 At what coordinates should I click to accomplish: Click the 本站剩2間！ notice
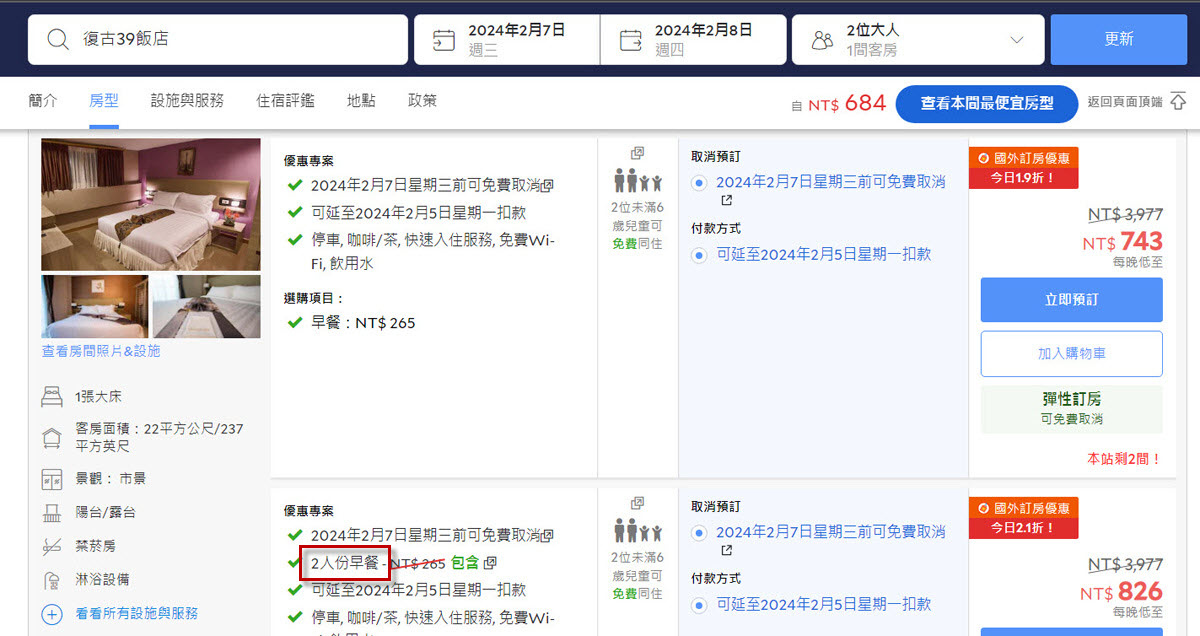1124,459
